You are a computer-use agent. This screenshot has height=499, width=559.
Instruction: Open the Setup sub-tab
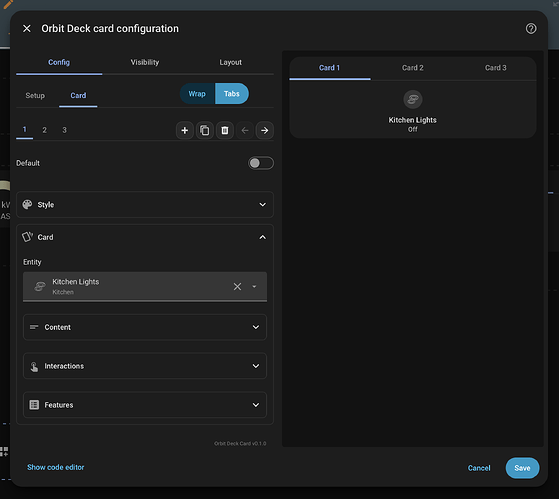(x=35, y=96)
